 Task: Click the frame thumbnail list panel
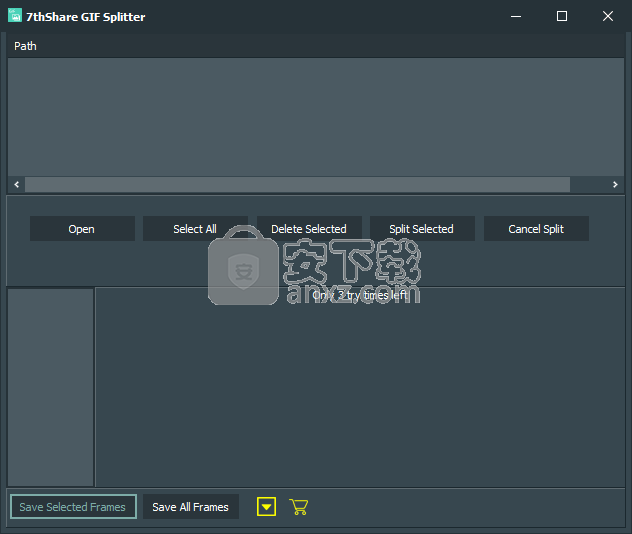51,387
